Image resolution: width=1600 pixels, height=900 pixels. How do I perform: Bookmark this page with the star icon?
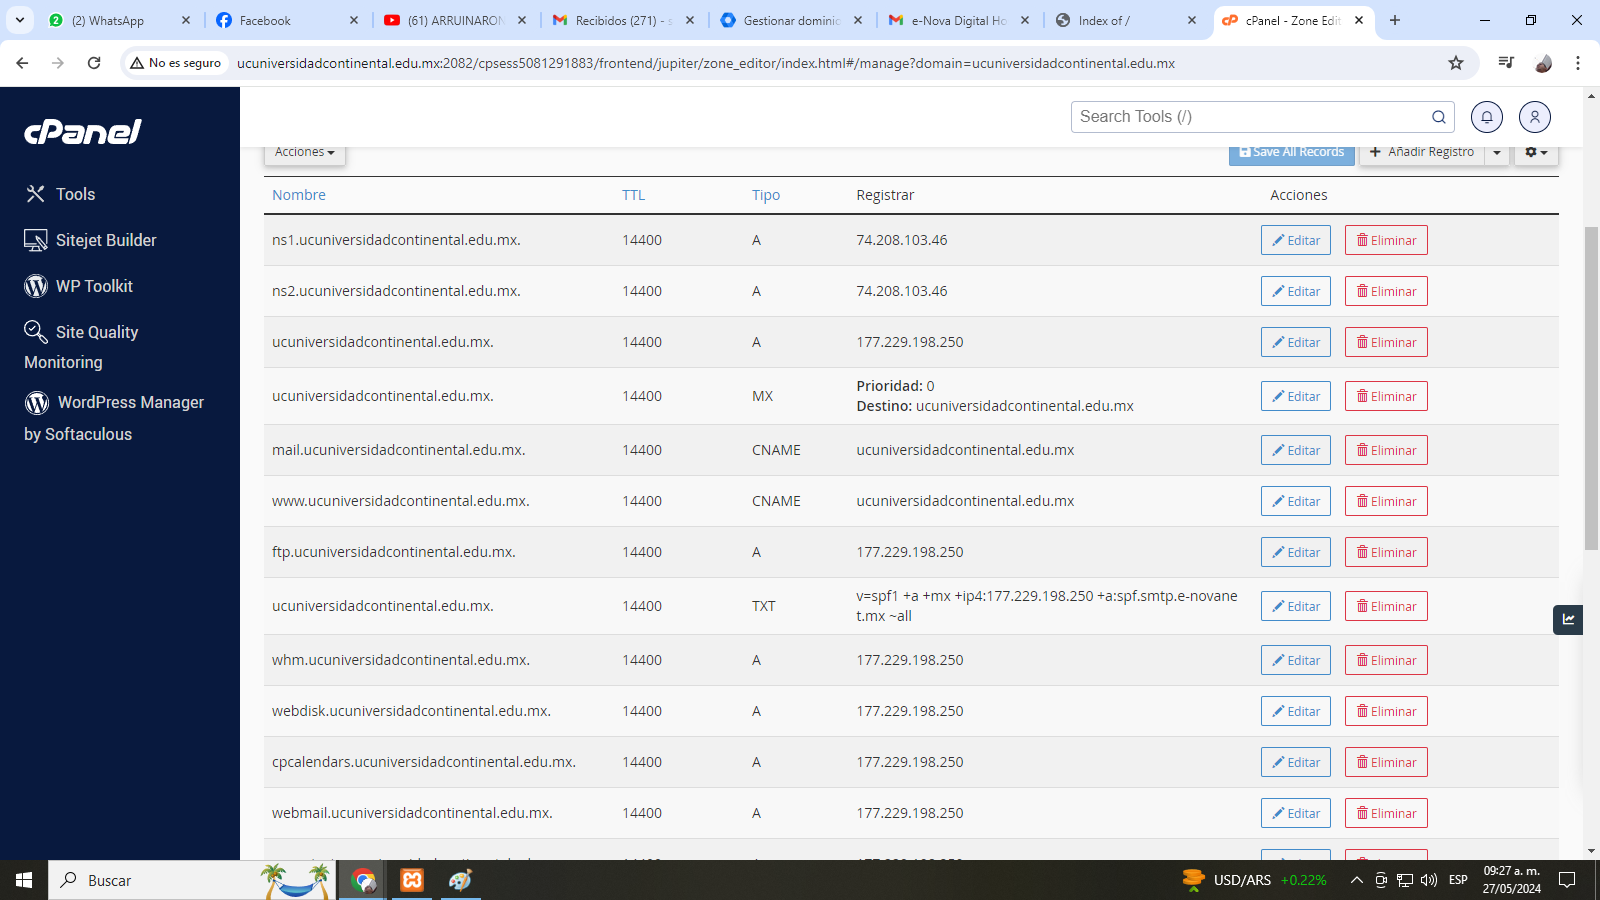pos(1455,63)
